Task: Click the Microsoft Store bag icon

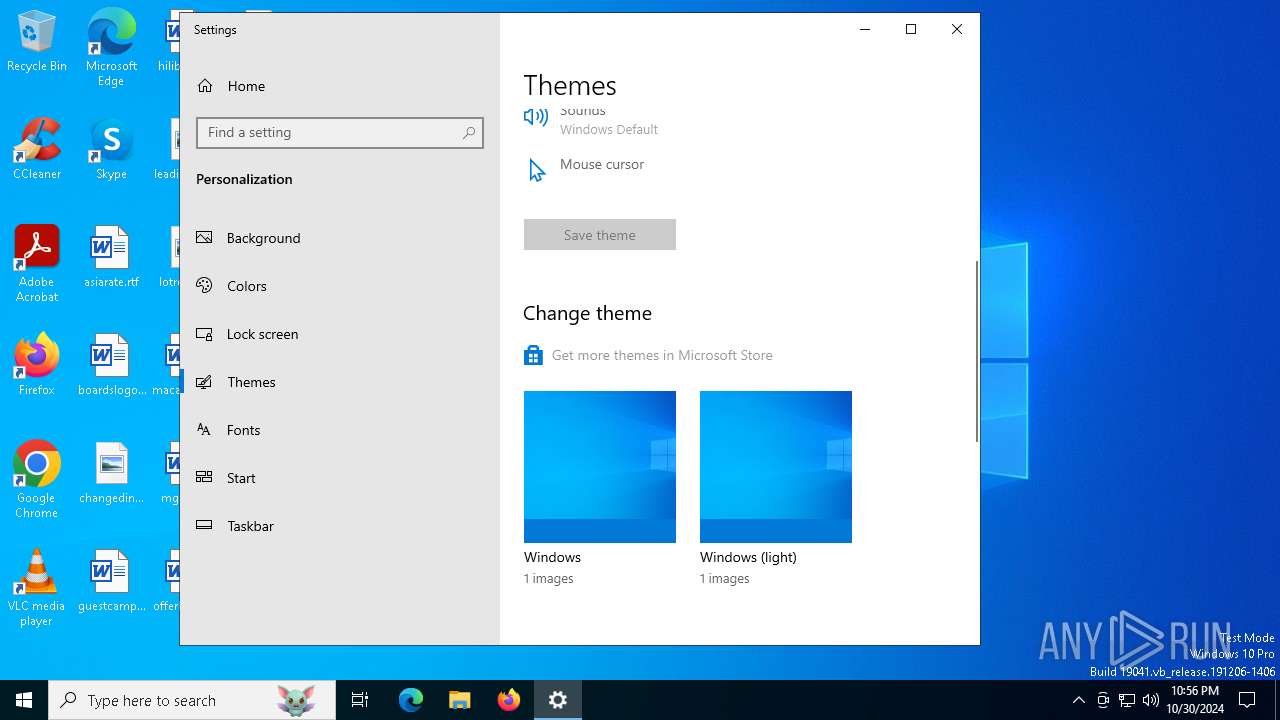Action: click(x=533, y=355)
